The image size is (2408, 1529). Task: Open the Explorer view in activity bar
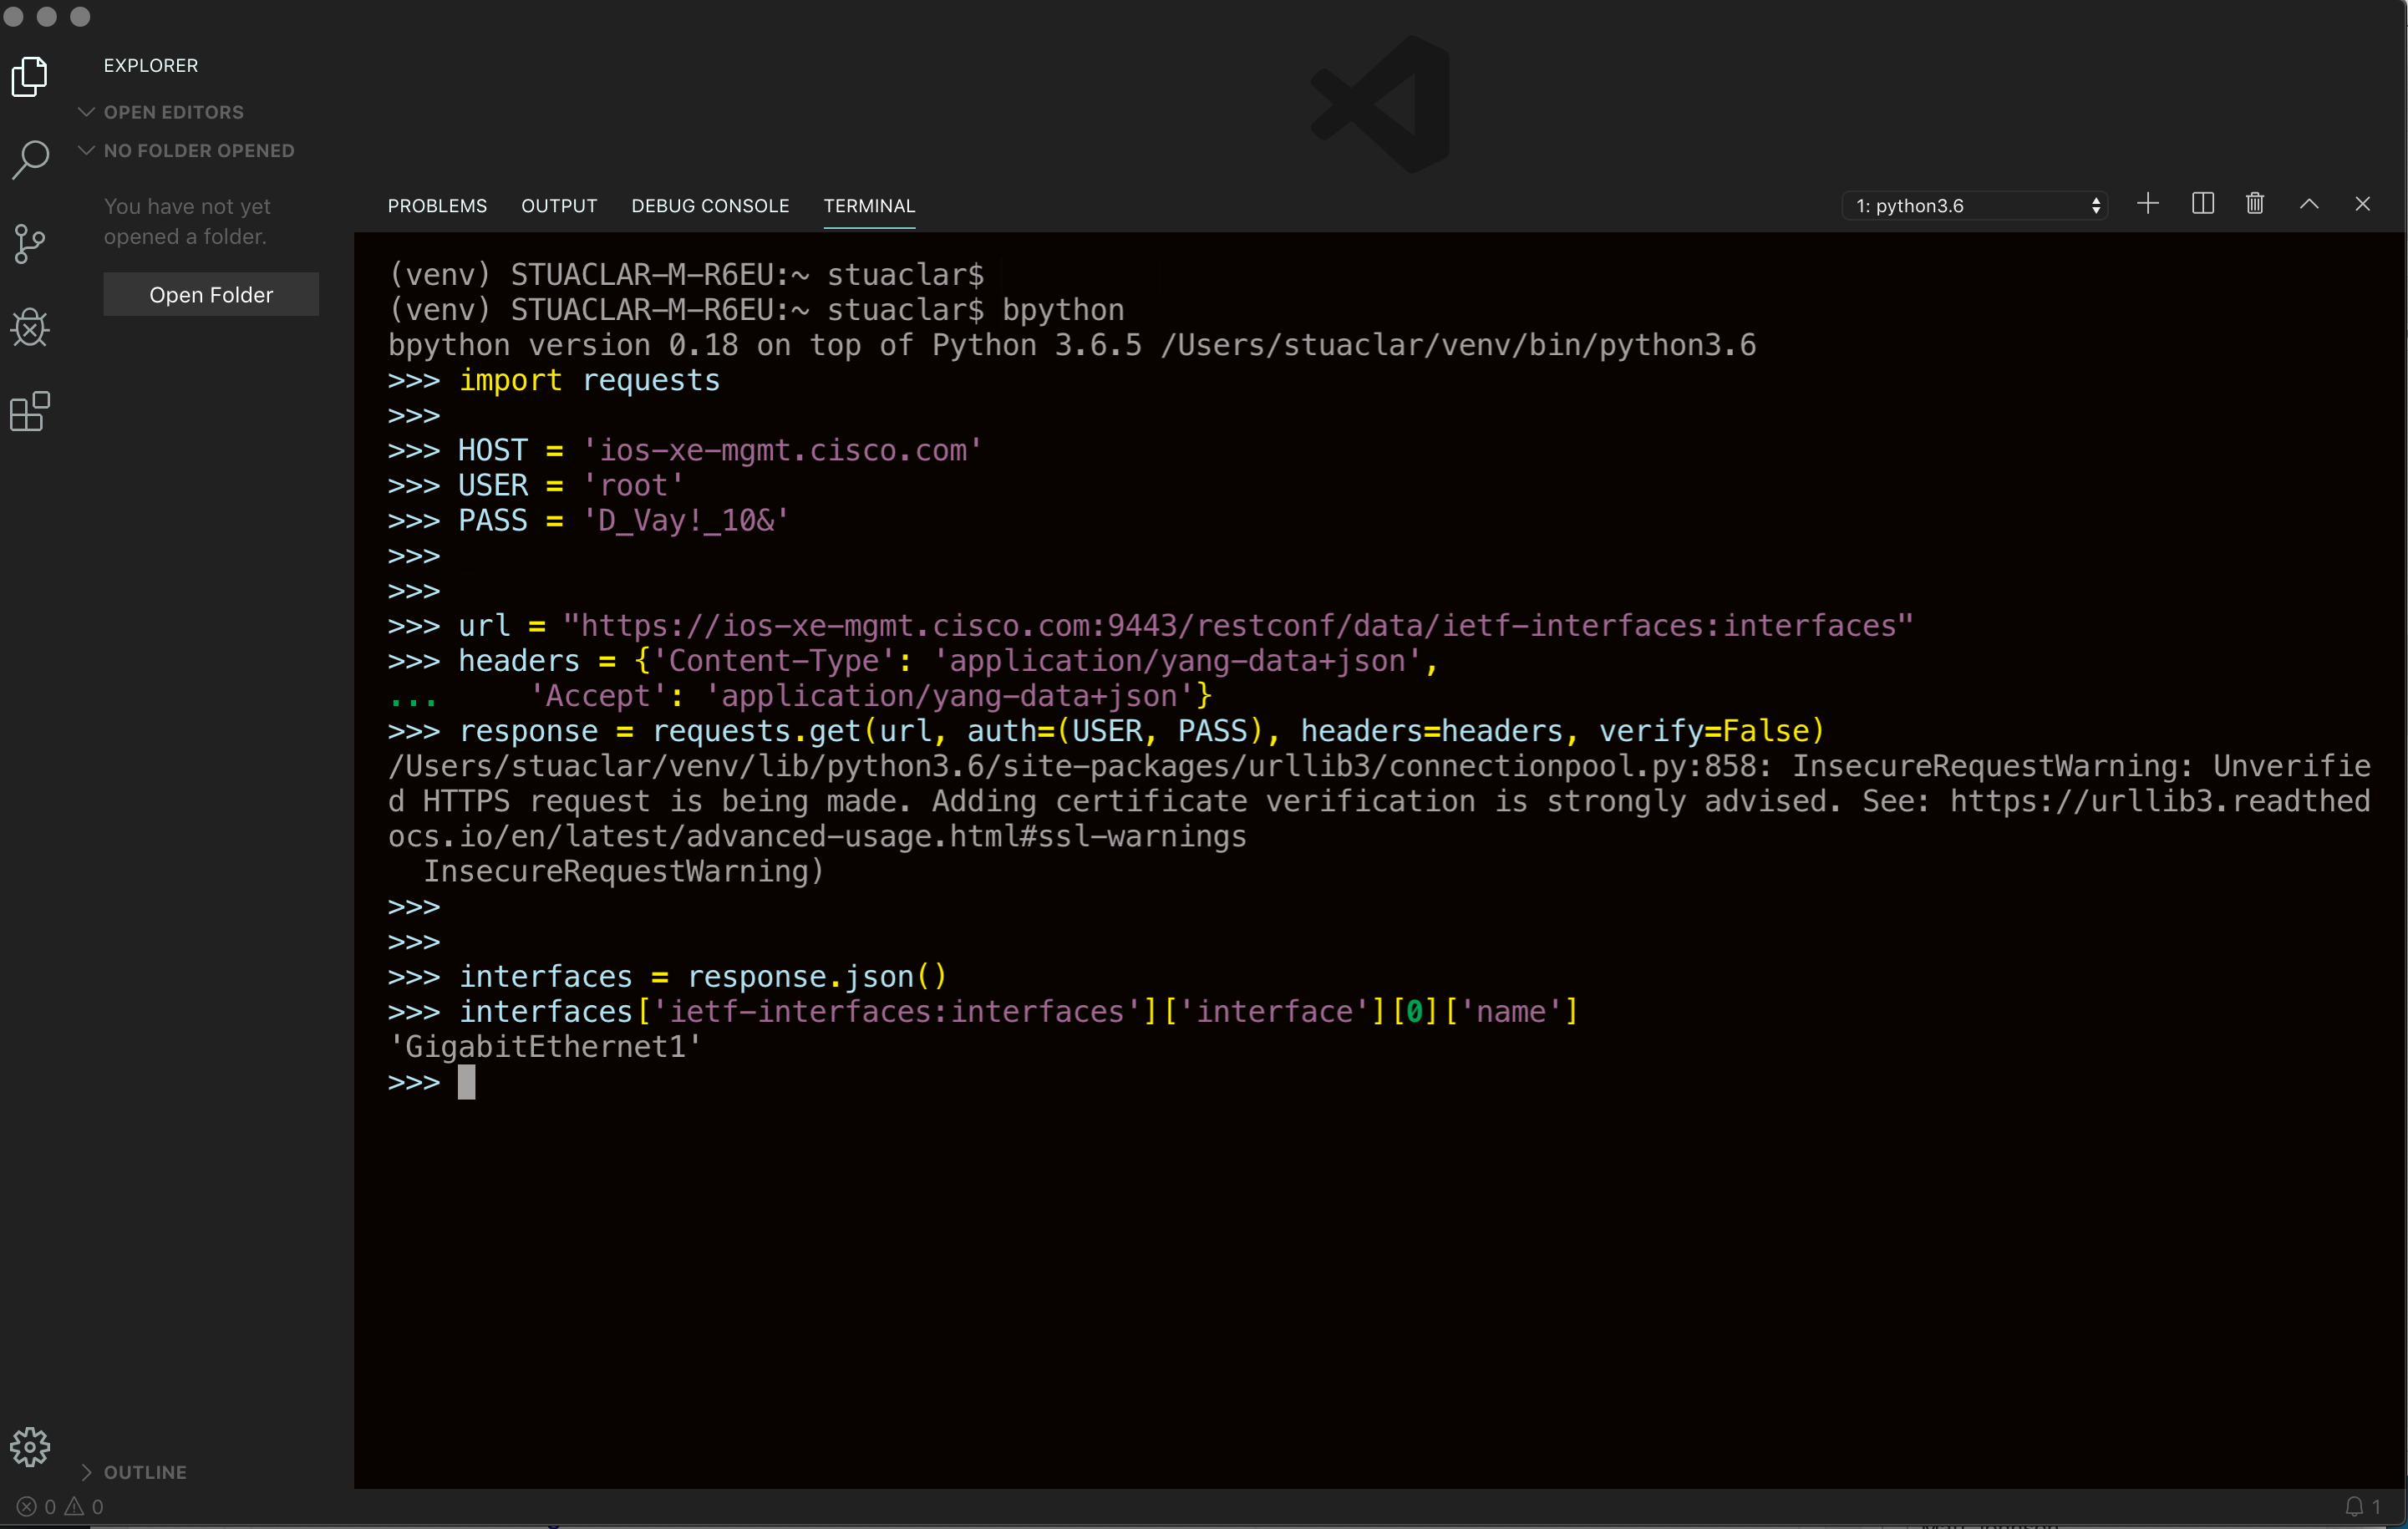[x=30, y=77]
